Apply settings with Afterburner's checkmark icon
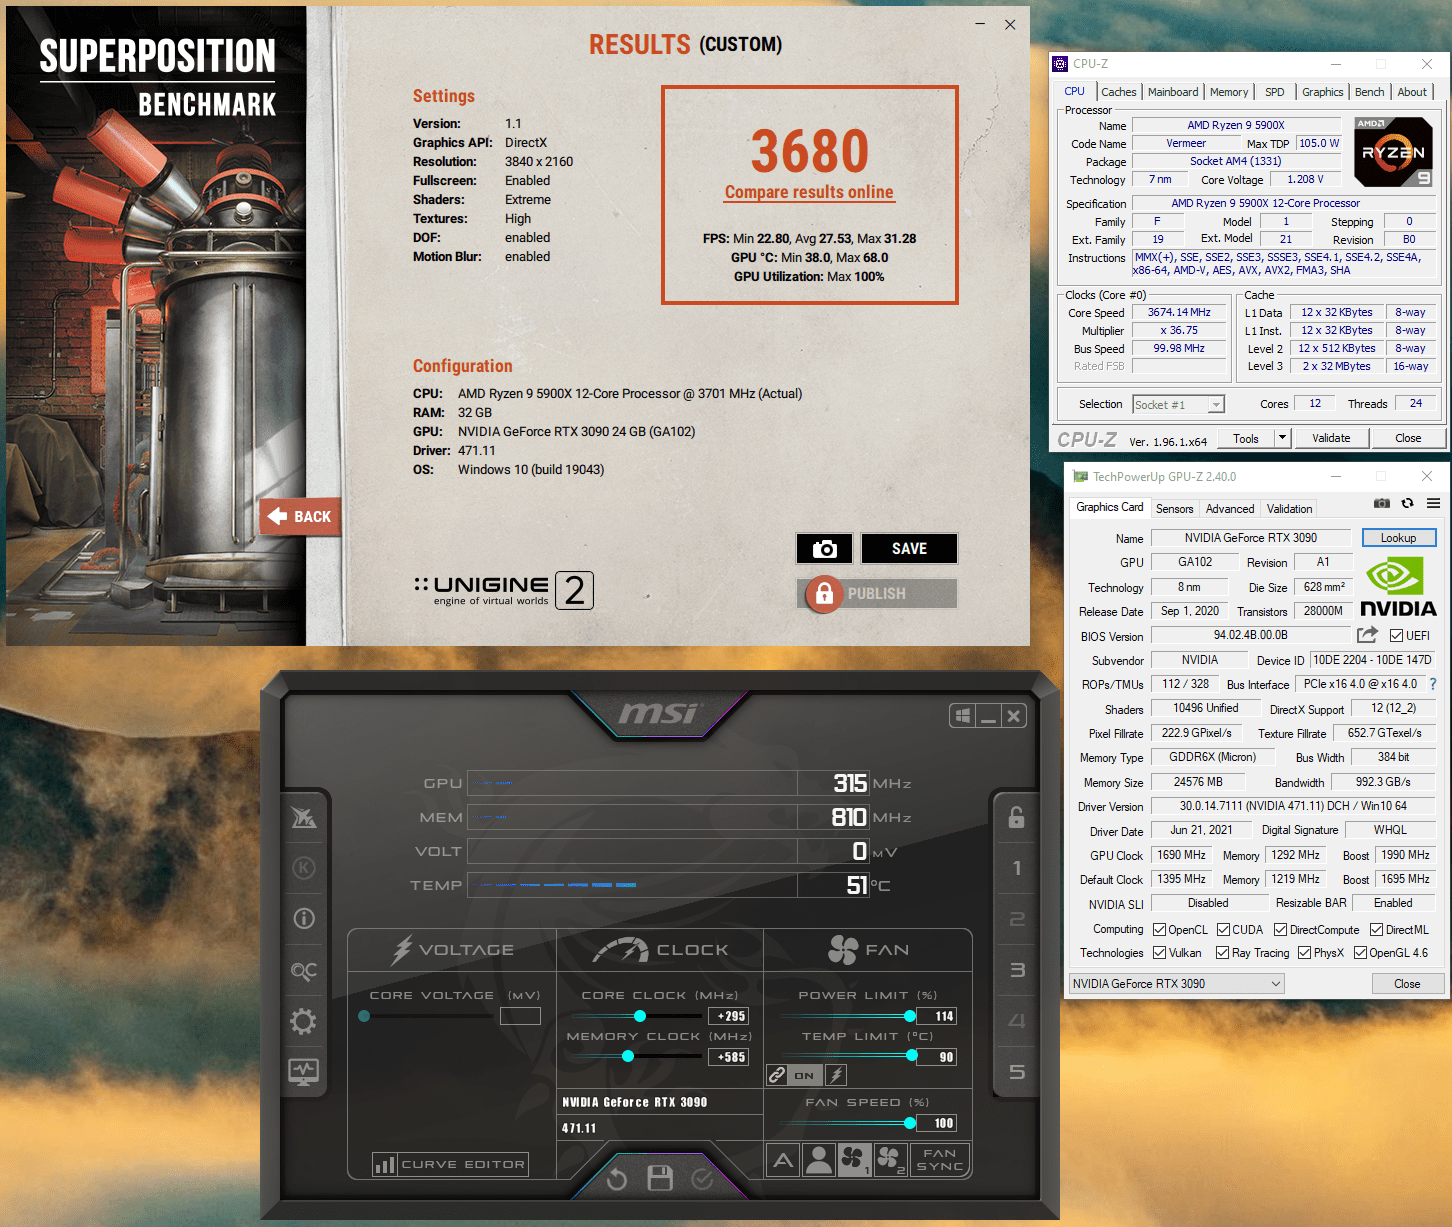The image size is (1452, 1227). point(703,1179)
